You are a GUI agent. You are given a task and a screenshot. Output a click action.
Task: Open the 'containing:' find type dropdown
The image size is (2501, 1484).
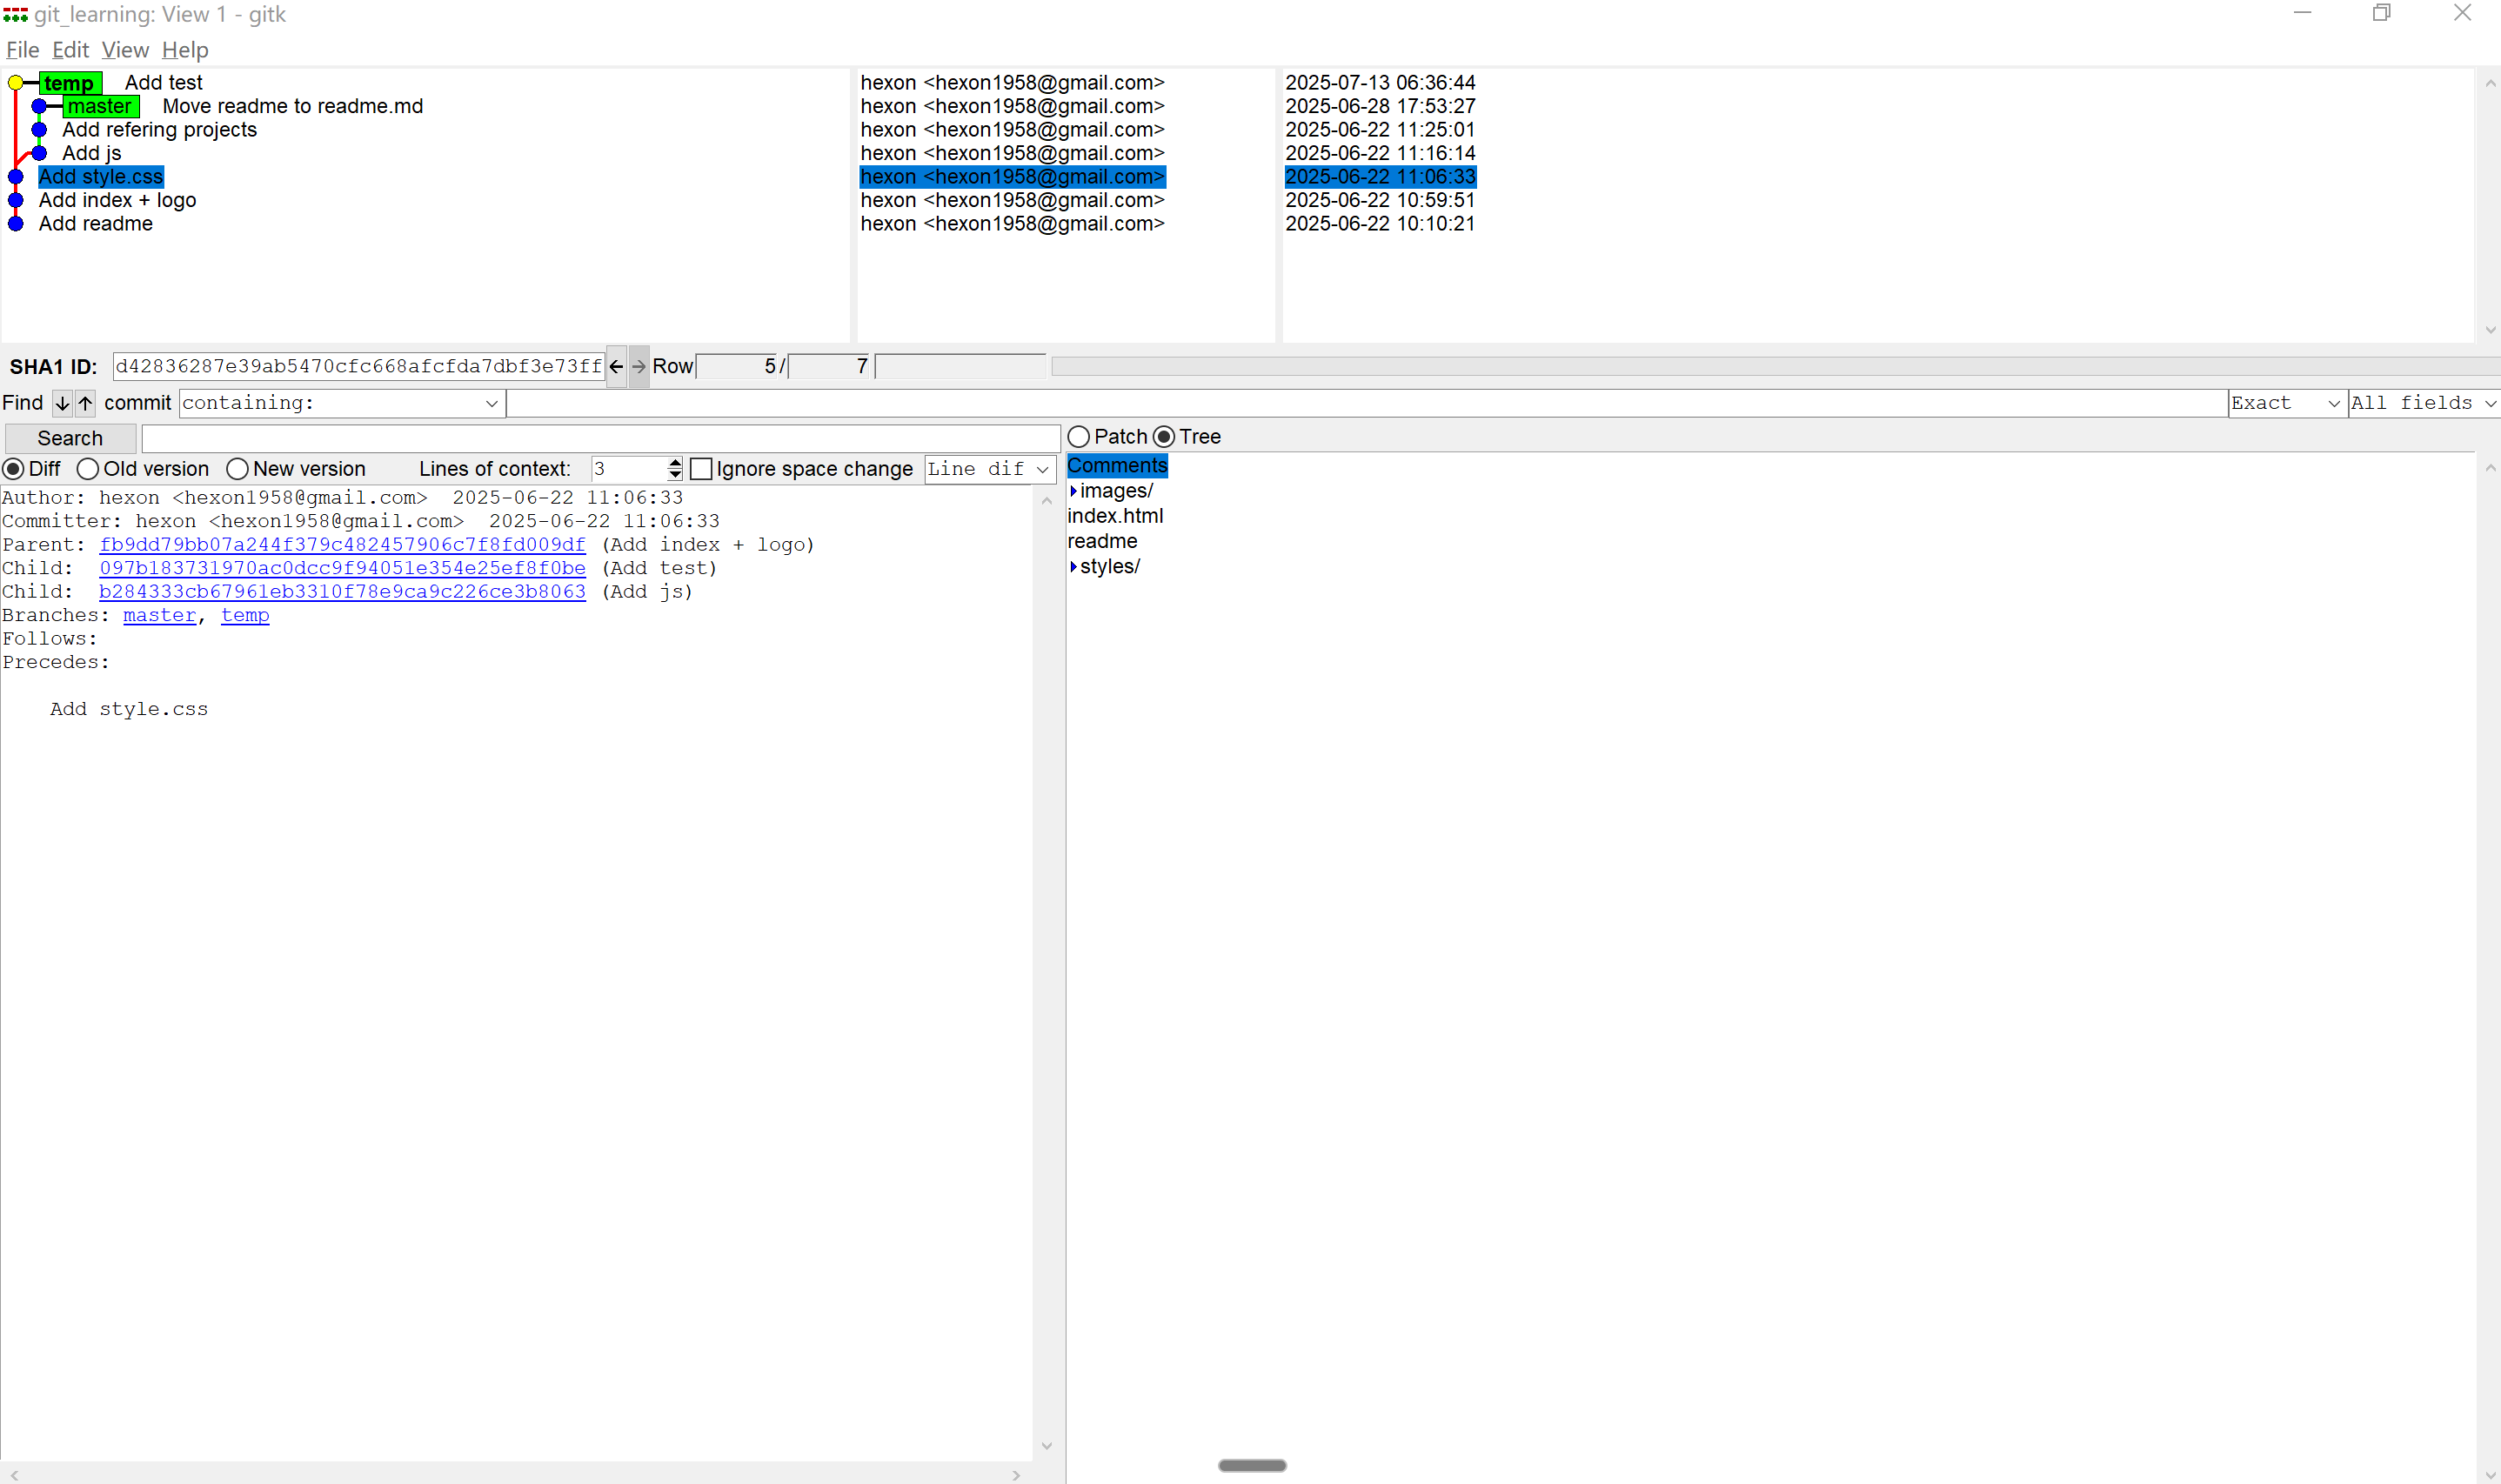click(340, 403)
